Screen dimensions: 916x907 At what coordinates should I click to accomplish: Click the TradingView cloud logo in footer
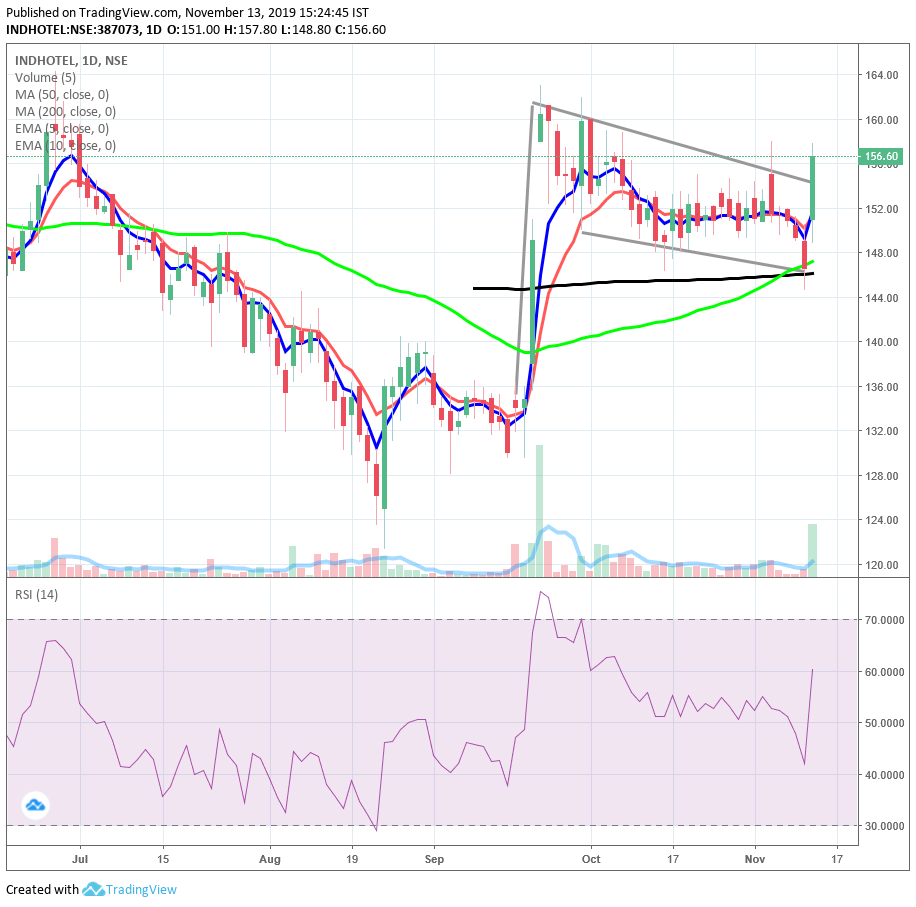click(94, 889)
